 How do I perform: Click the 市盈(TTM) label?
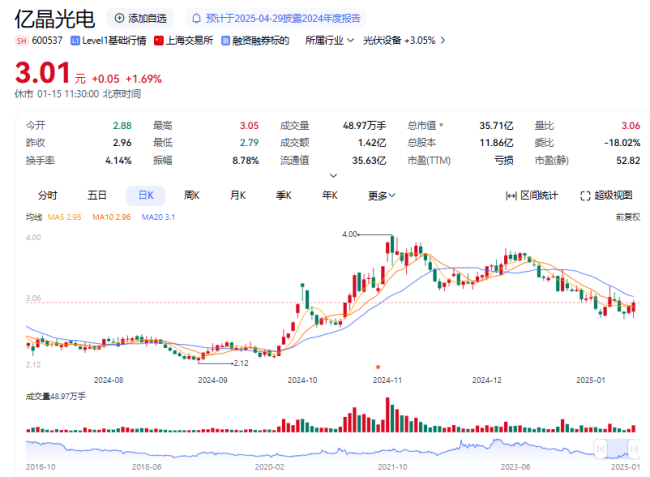[429, 160]
